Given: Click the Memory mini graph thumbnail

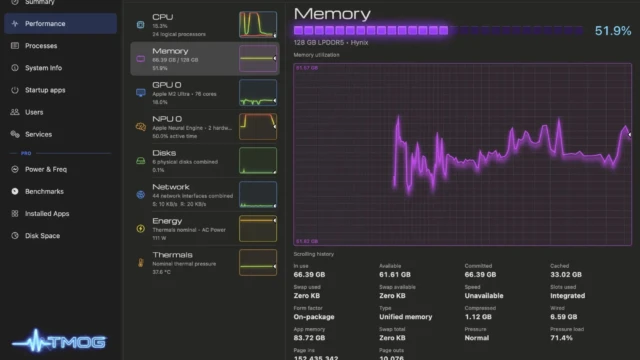Looking at the screenshot, I should point(258,58).
